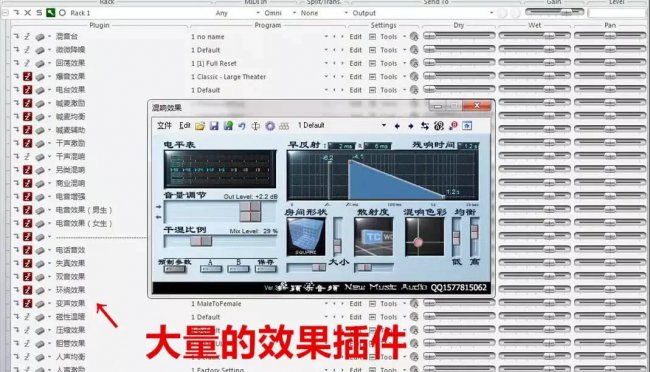Click the blue floppy save icon in plugin toolbar
The width and height of the screenshot is (650, 372).
coord(214,126)
